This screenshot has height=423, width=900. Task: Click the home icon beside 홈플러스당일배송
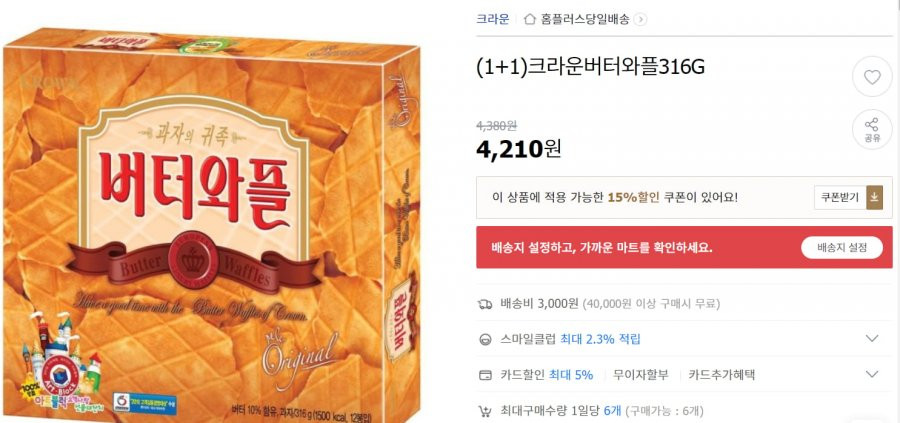530,19
